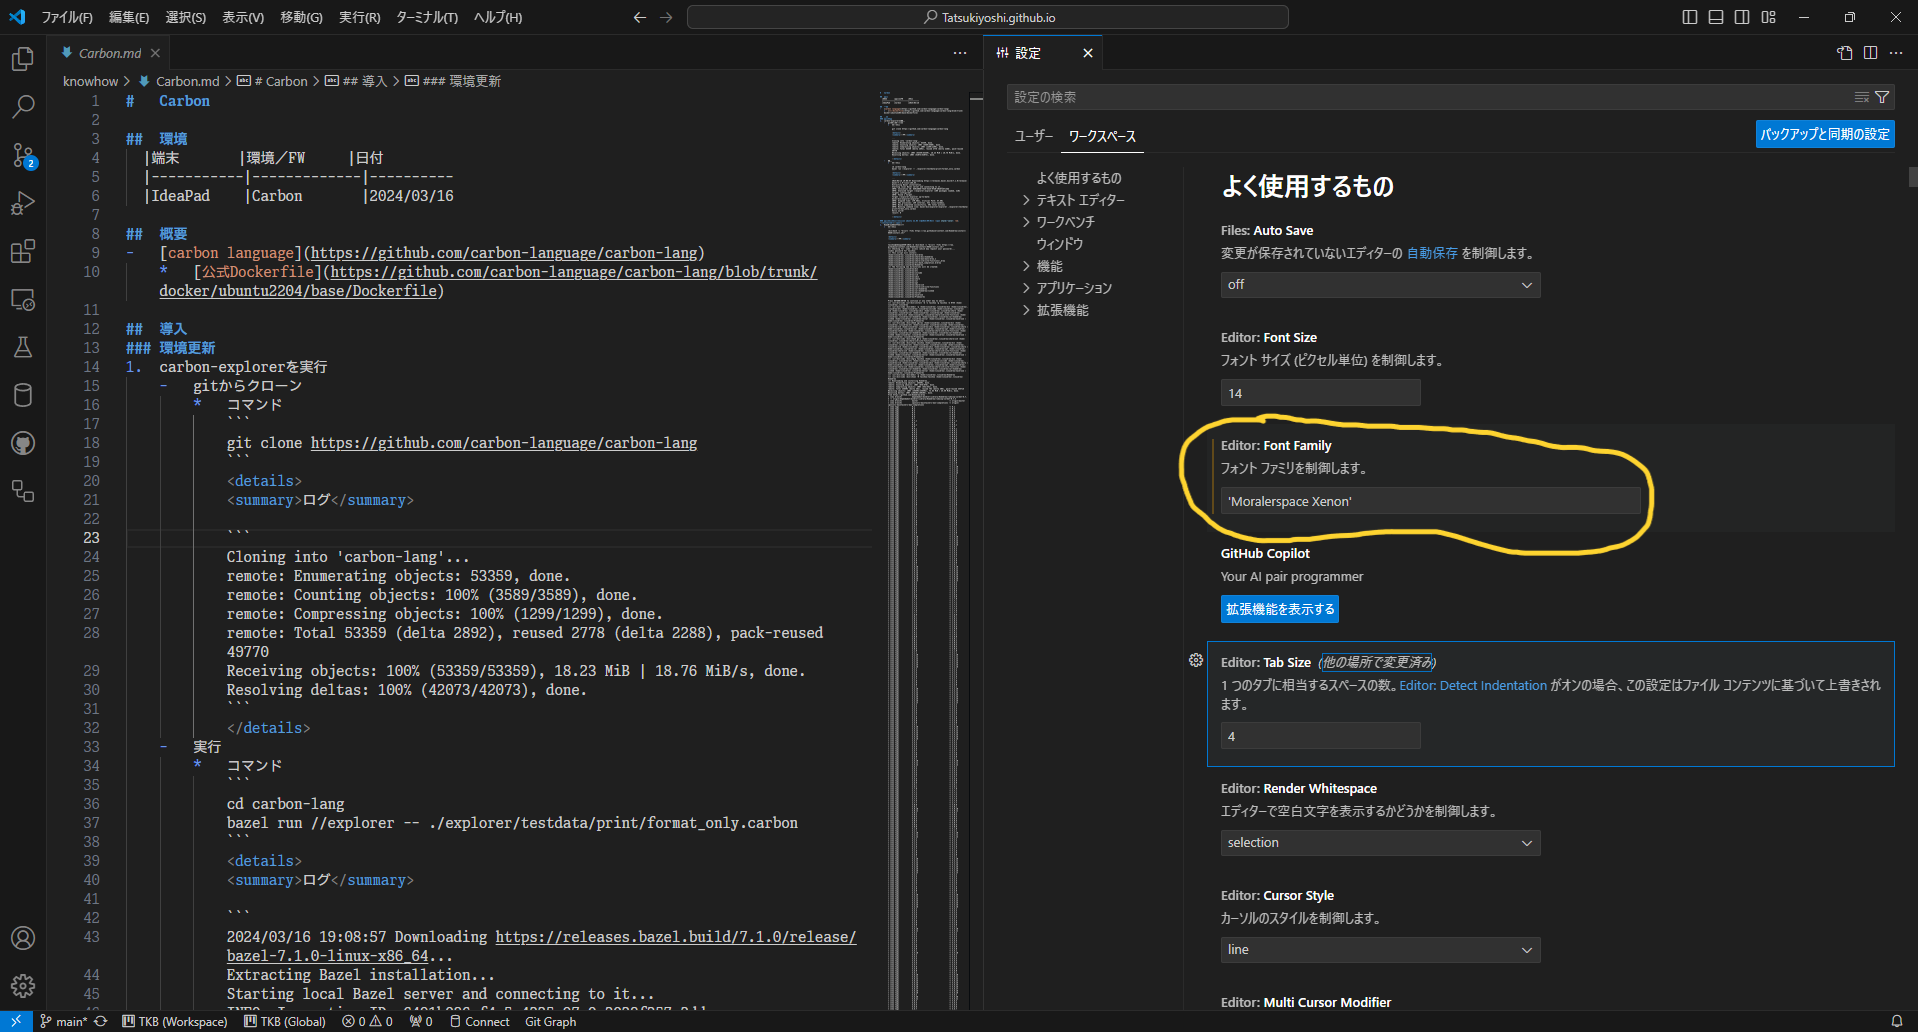
Task: Open gear menu for Tab Size setting
Action: click(x=1195, y=660)
